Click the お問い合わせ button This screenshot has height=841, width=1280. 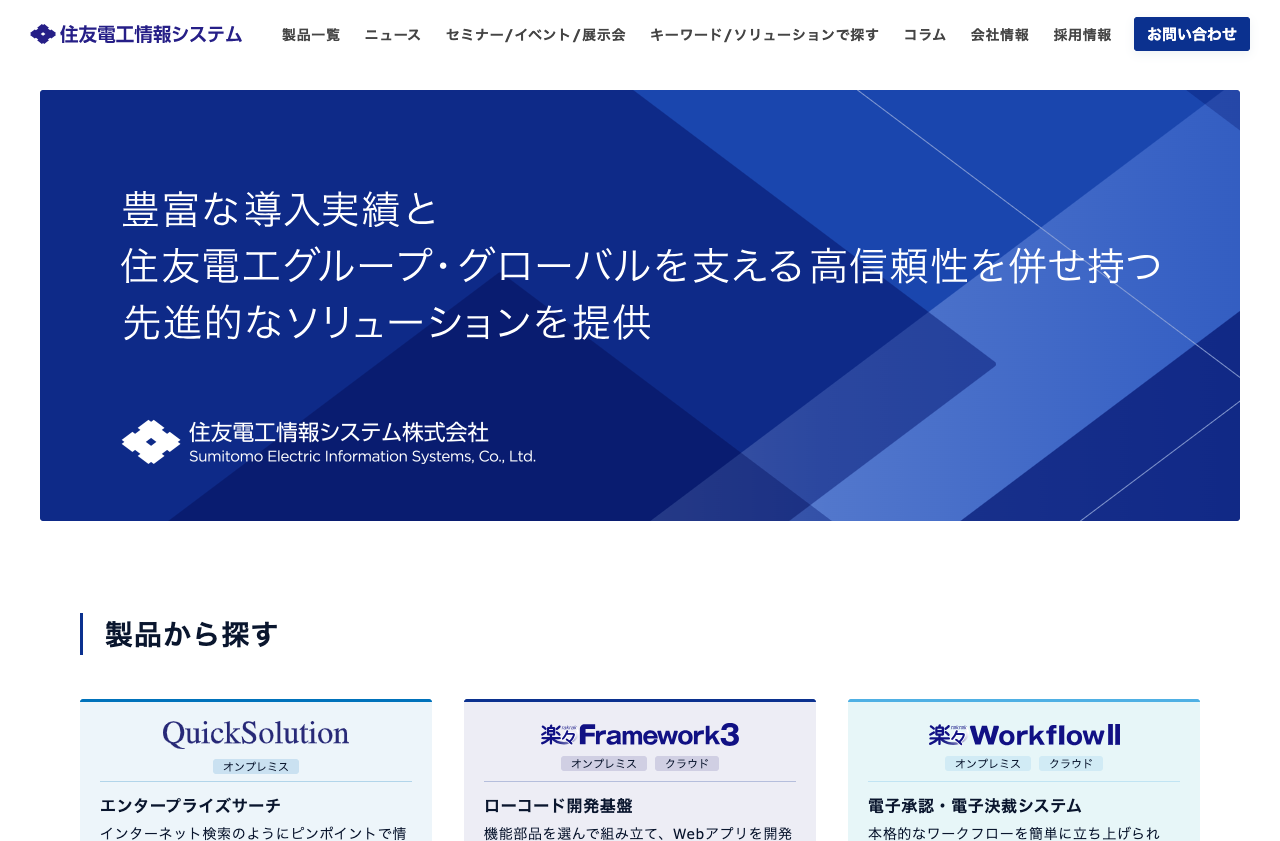1191,33
